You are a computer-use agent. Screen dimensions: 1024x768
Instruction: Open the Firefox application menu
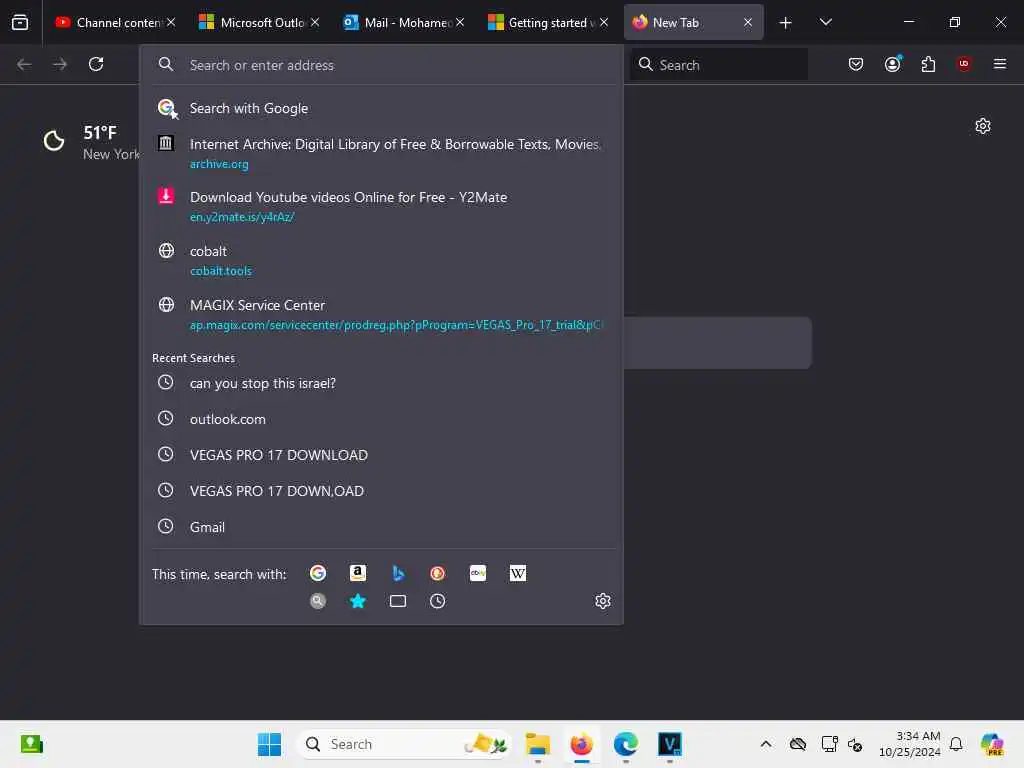[x=999, y=64]
